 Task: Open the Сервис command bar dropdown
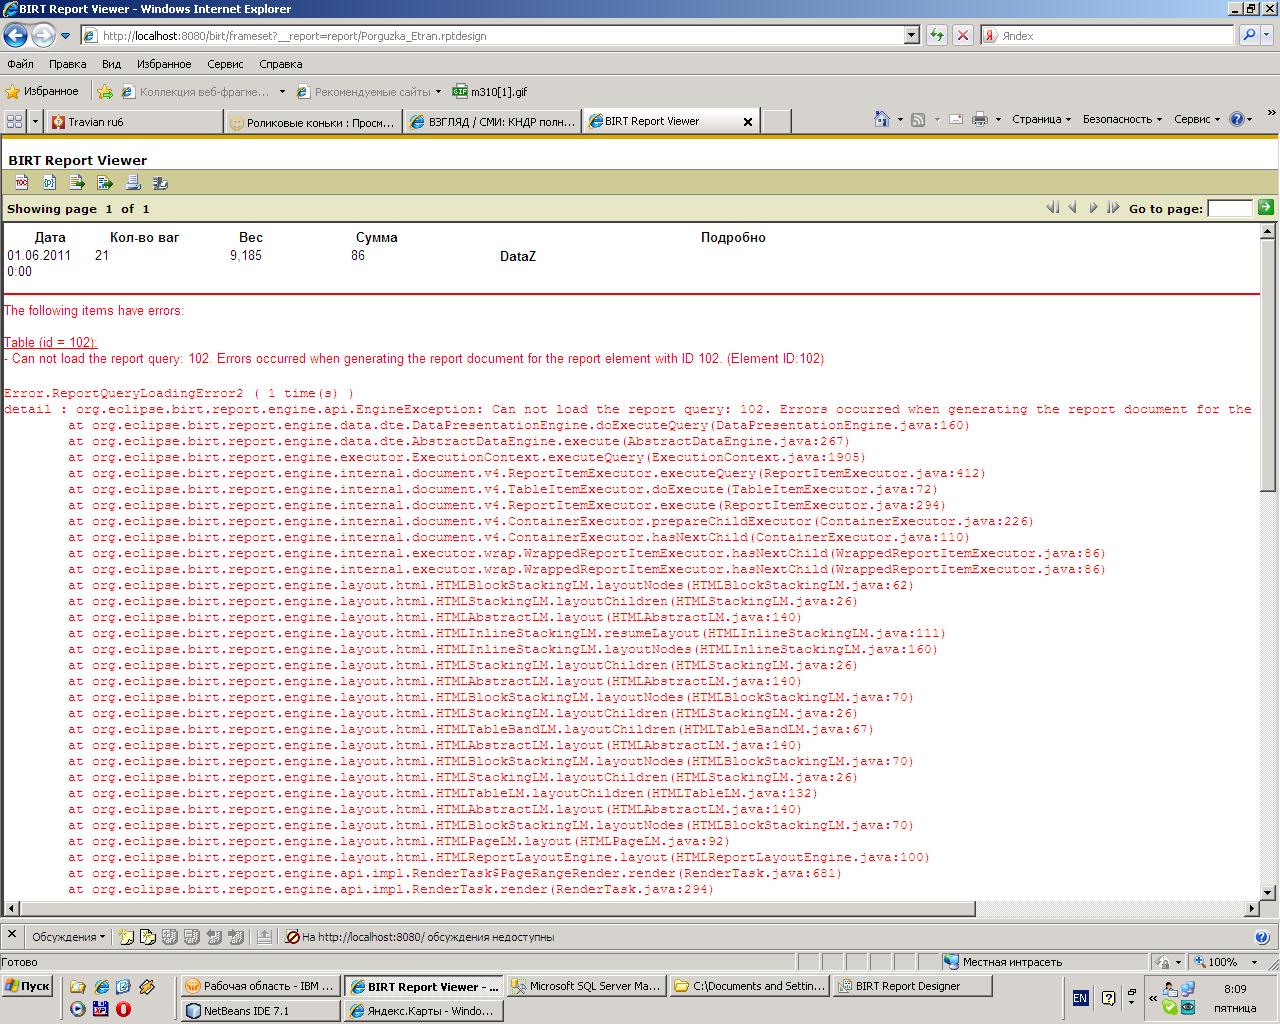1197,119
